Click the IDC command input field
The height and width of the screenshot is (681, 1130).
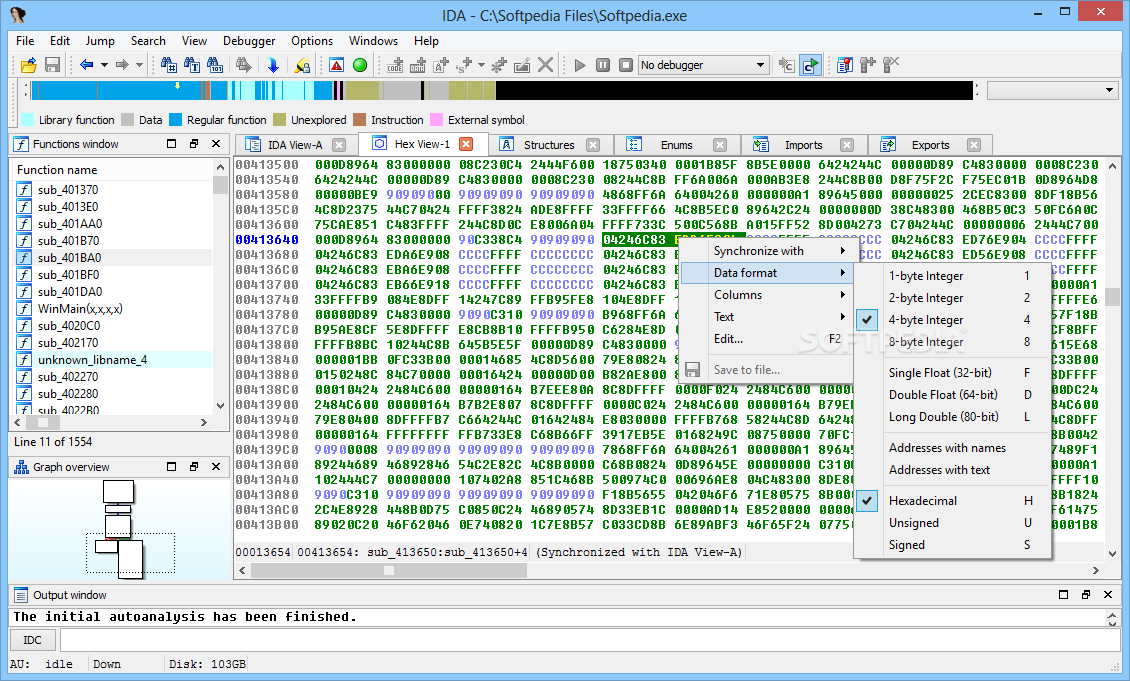(590, 640)
